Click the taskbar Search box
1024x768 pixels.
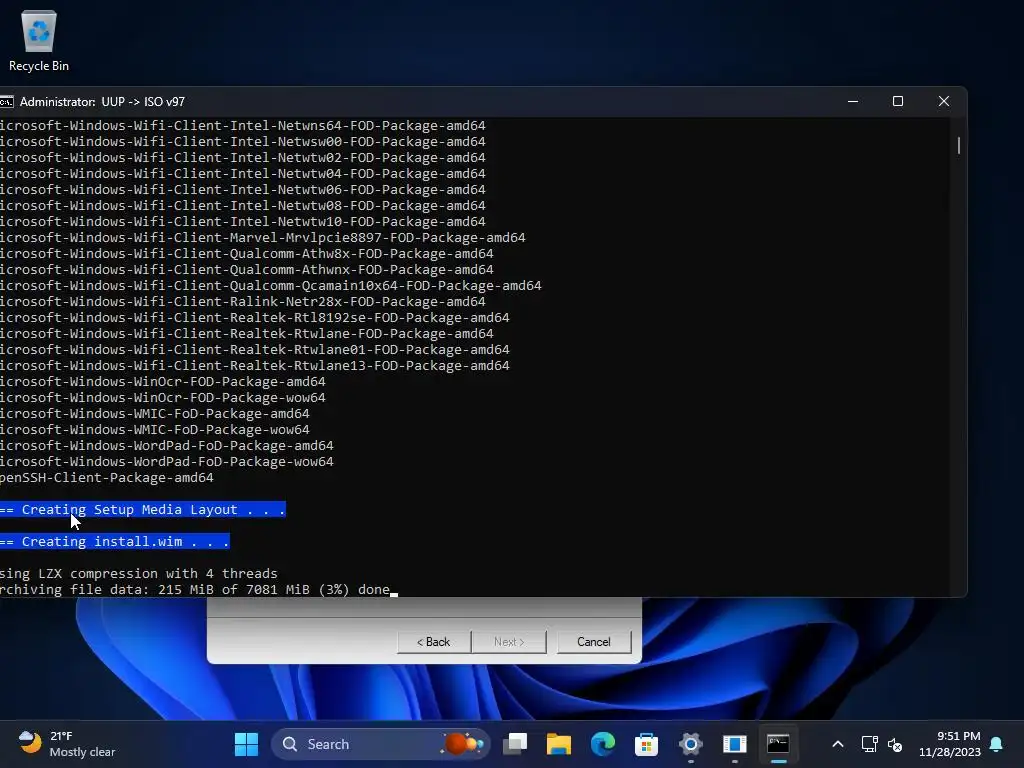click(380, 744)
